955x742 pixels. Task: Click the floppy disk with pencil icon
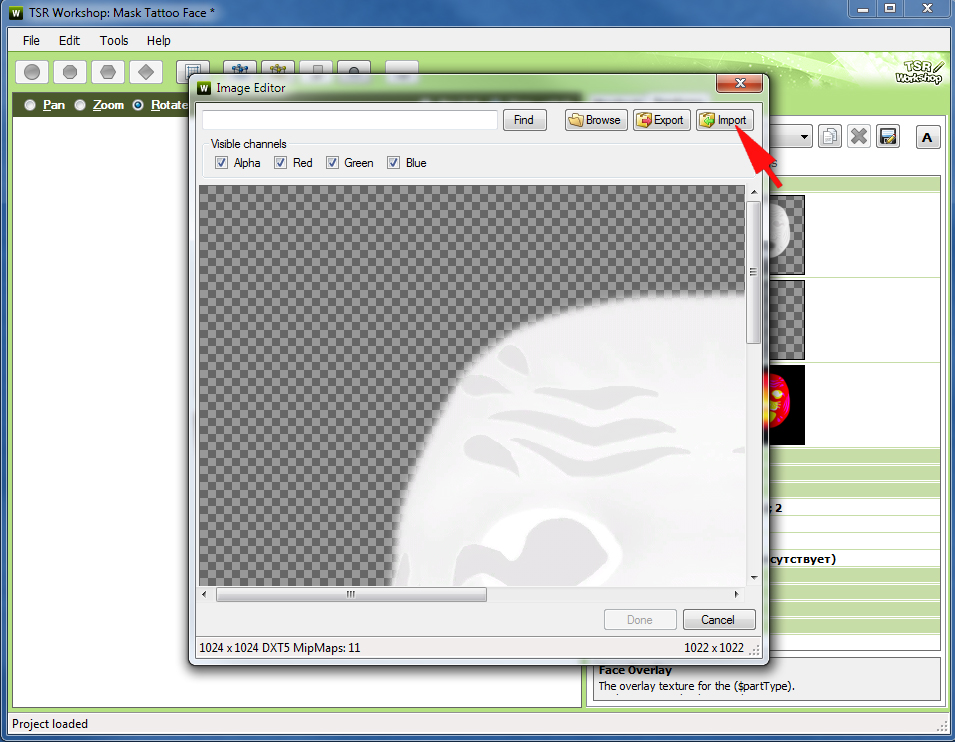888,136
